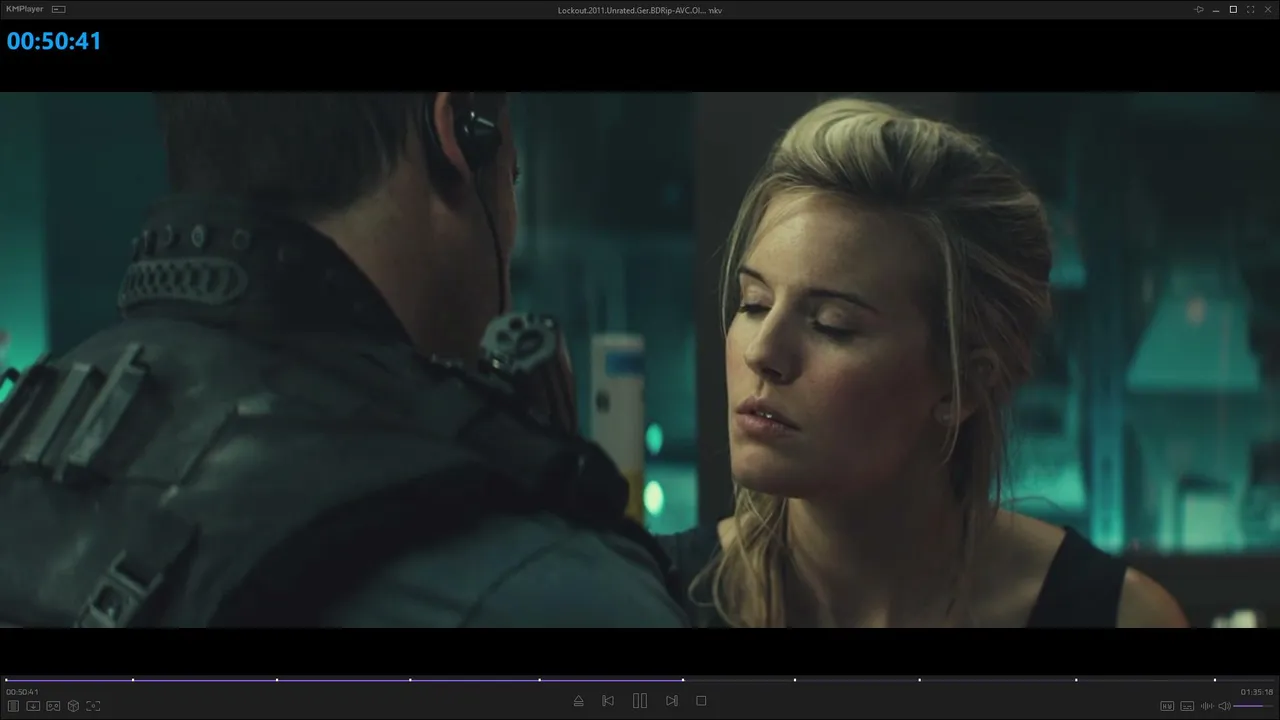Open the KMPlayer main menu logo
This screenshot has height=720, width=1280.
pos(26,9)
